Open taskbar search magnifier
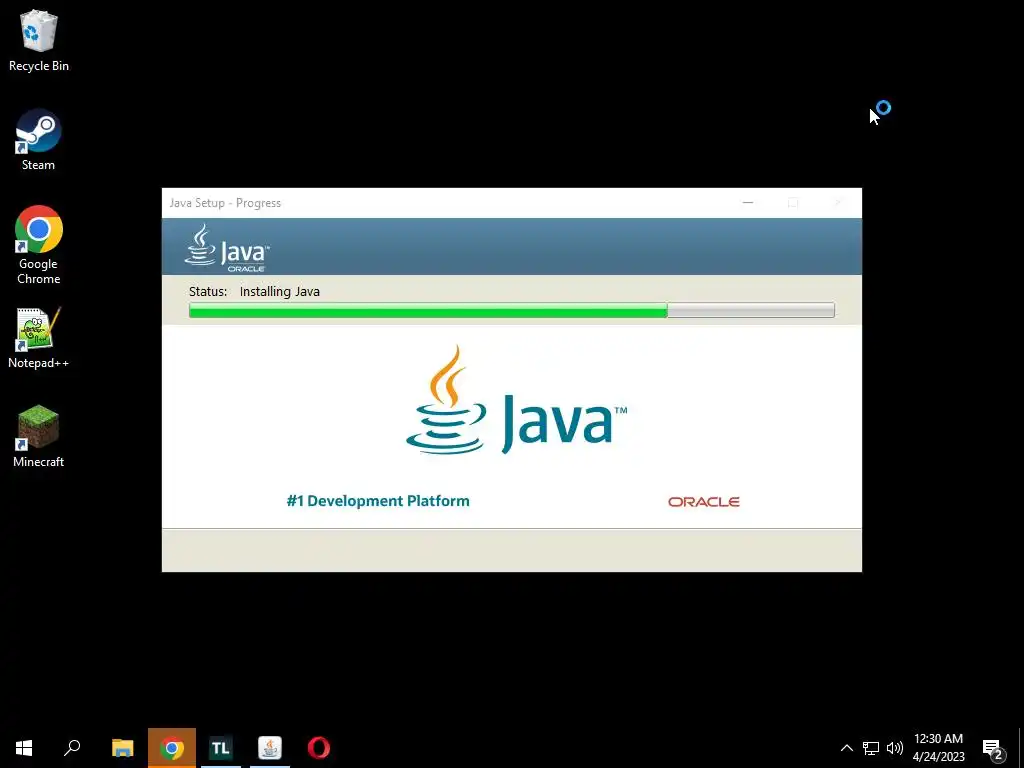The height and width of the screenshot is (768, 1024). pyautogui.click(x=72, y=748)
